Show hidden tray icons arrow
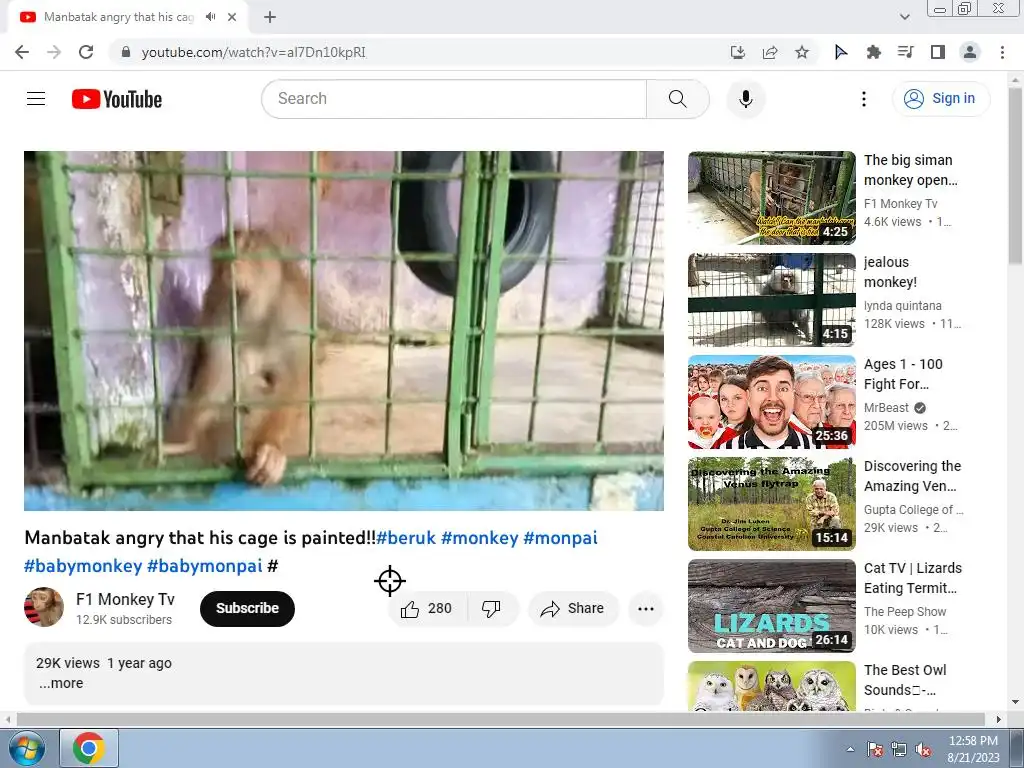This screenshot has height=768, width=1024. (x=850, y=749)
